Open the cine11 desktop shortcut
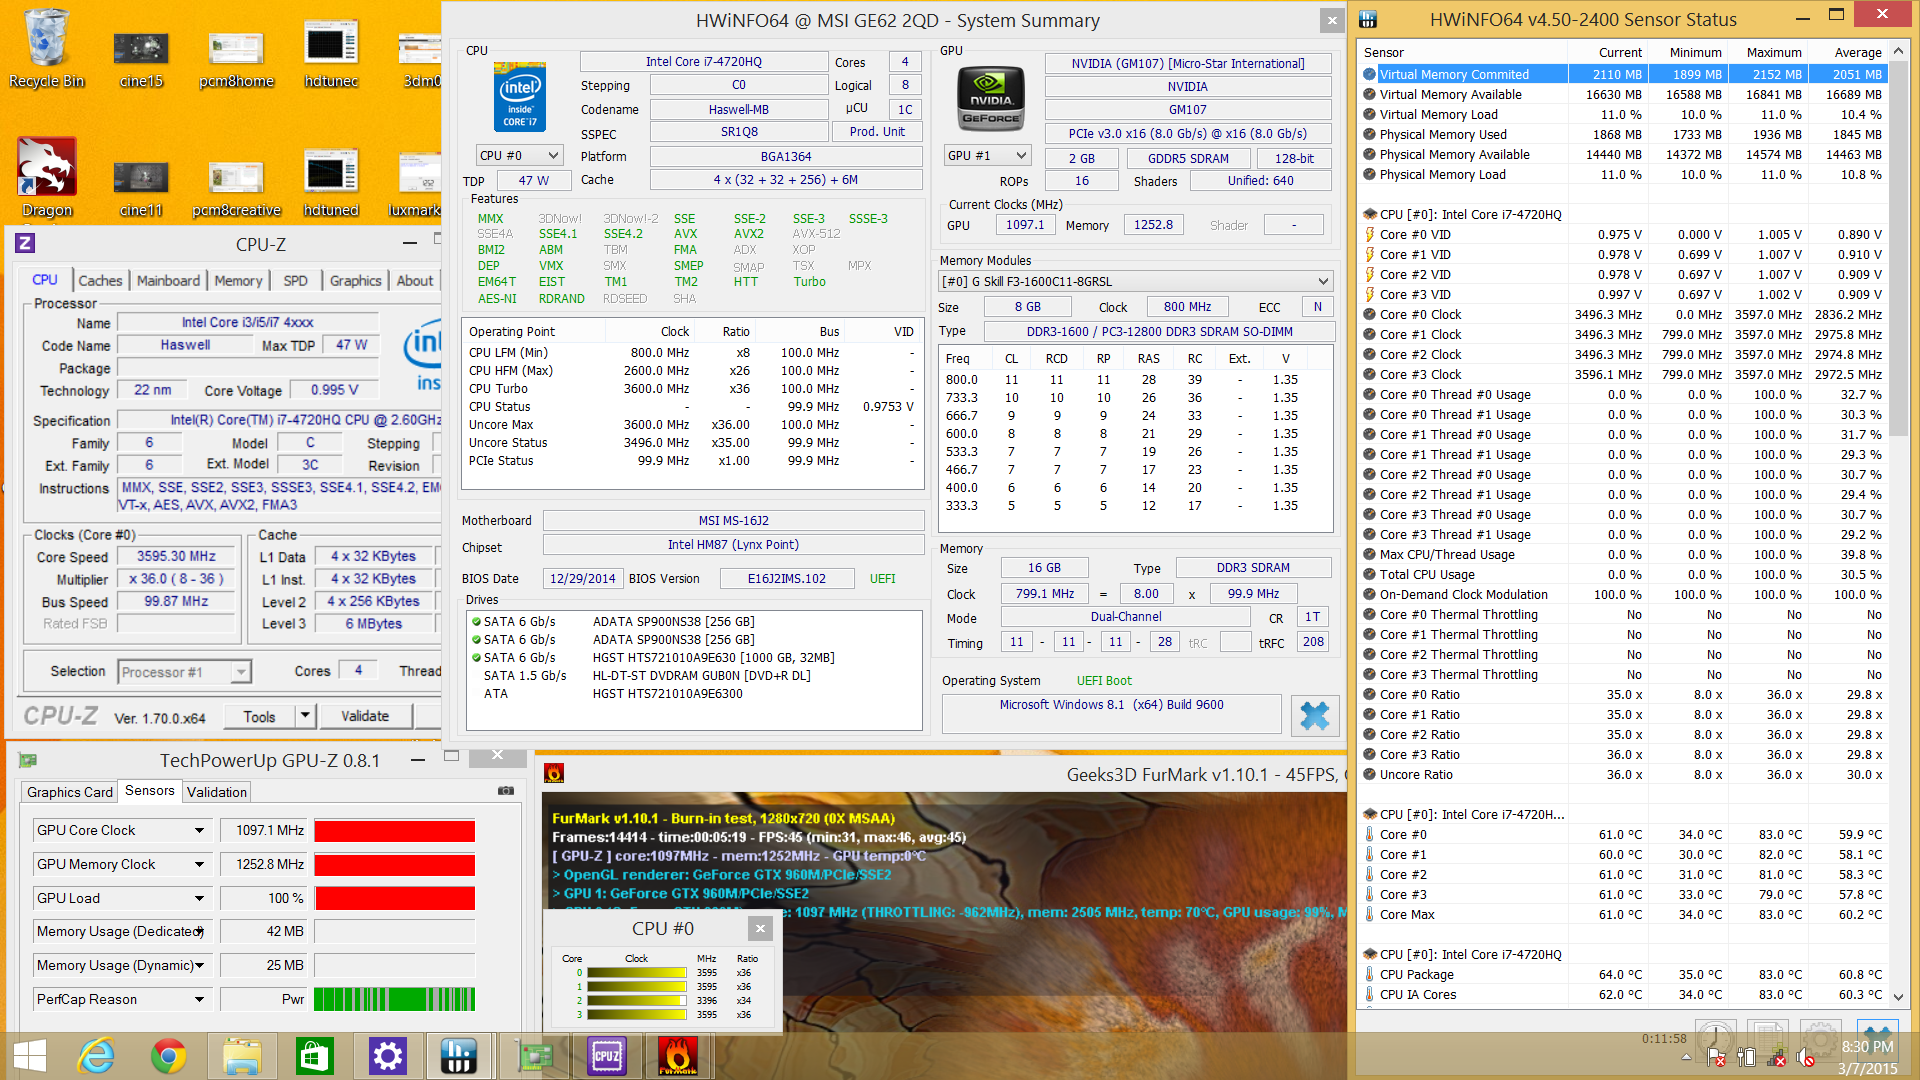1920x1080 pixels. point(141,187)
